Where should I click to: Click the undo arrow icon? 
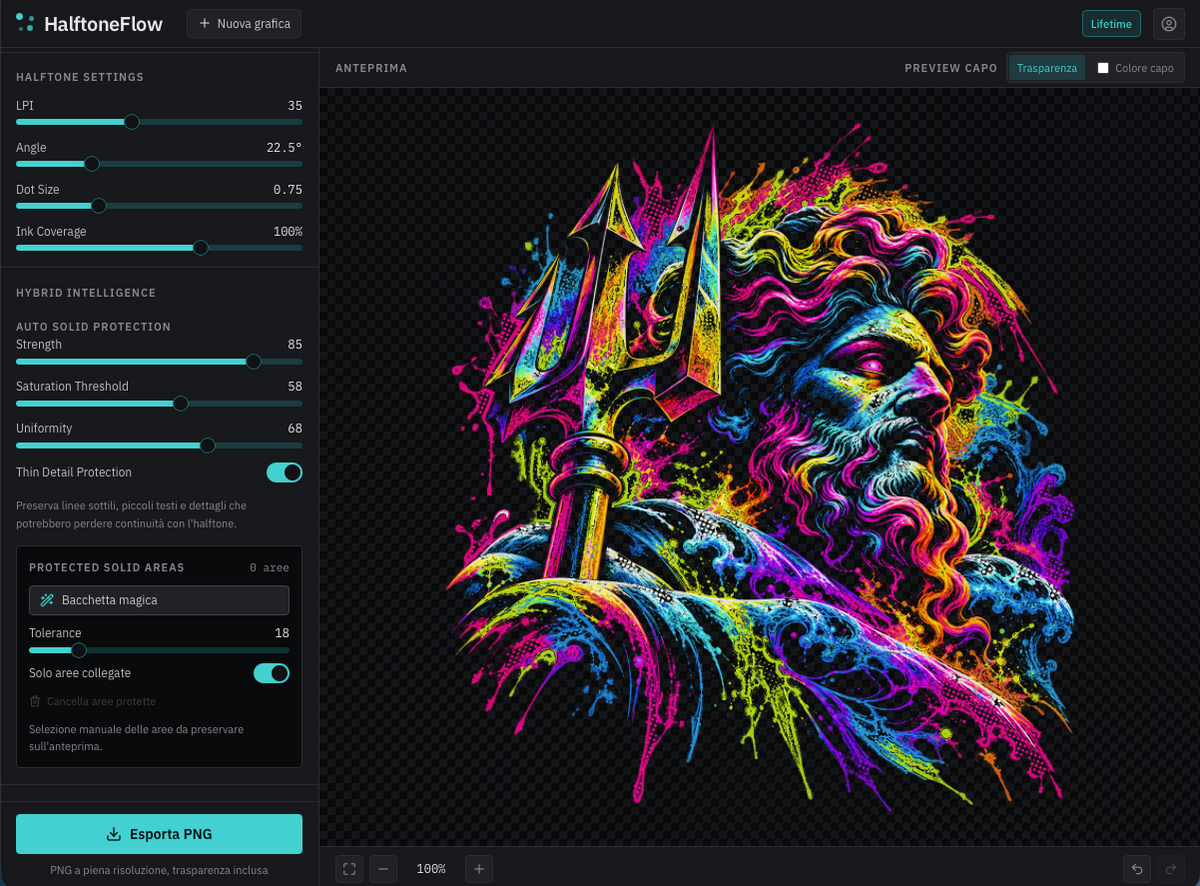(x=1136, y=869)
